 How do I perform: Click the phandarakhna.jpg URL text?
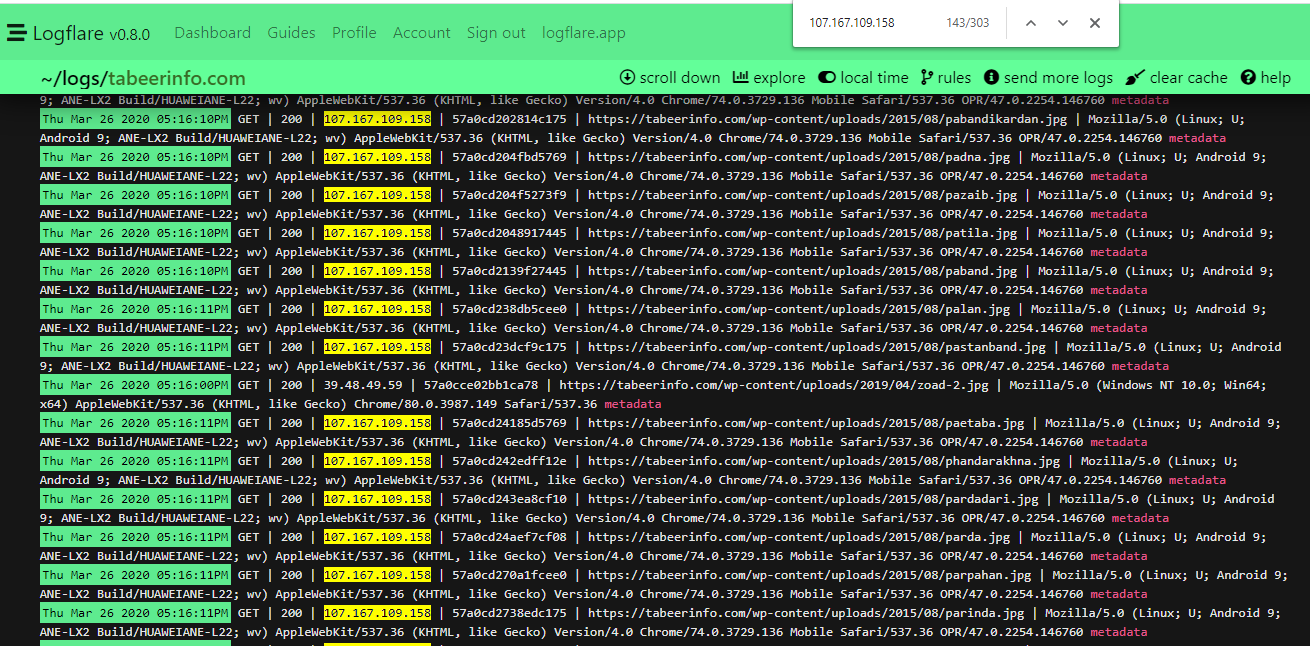pyautogui.click(x=824, y=461)
